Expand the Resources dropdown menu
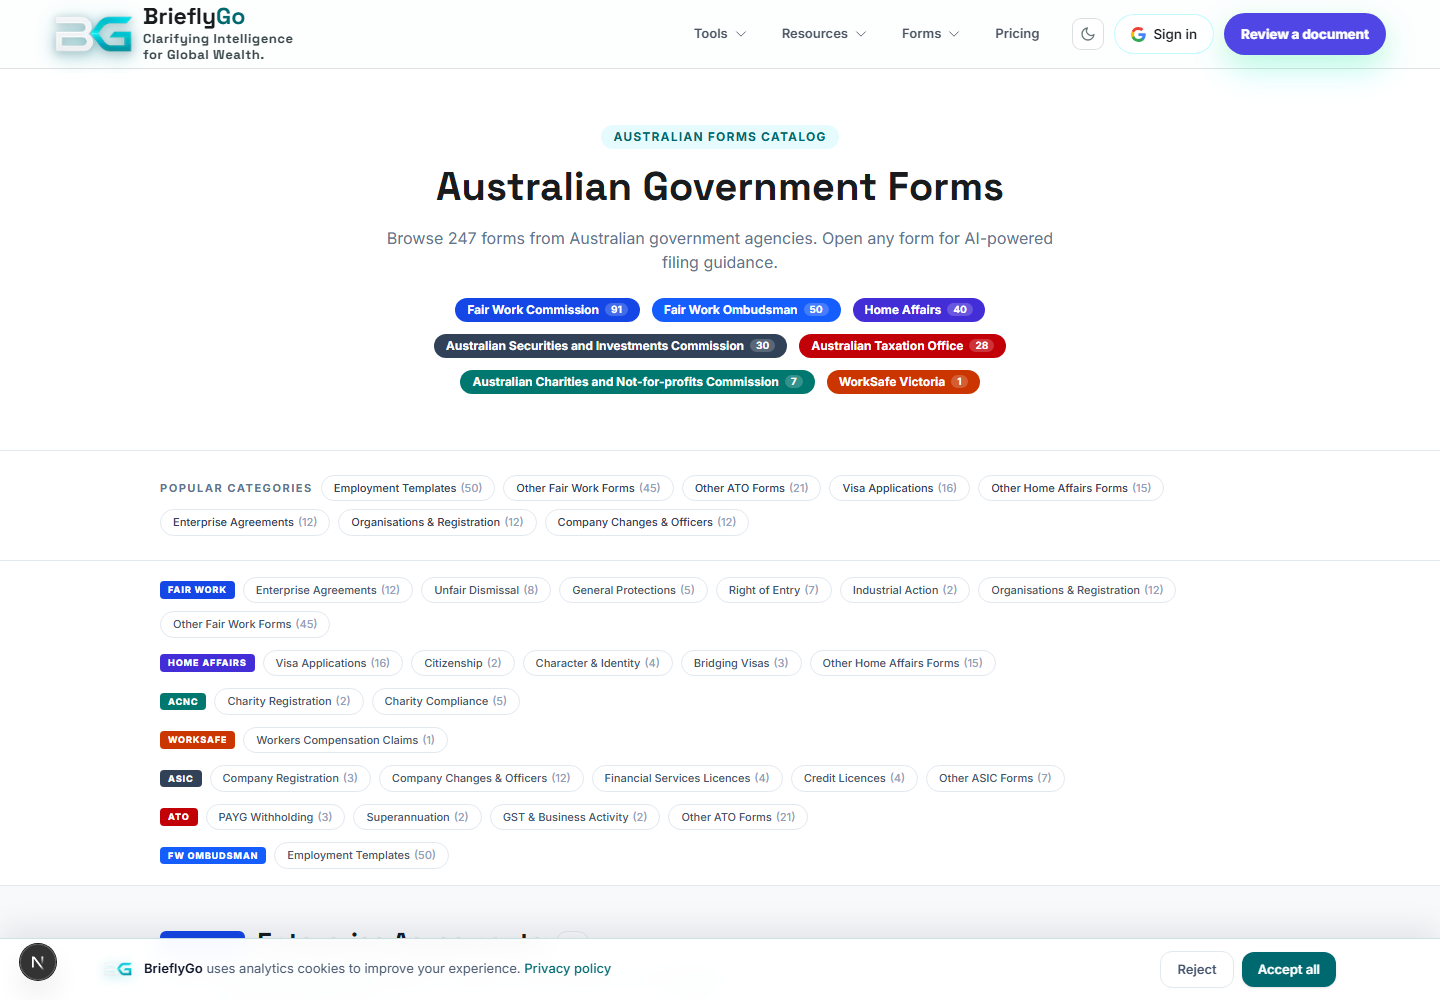This screenshot has height=1000, width=1440. (x=824, y=34)
